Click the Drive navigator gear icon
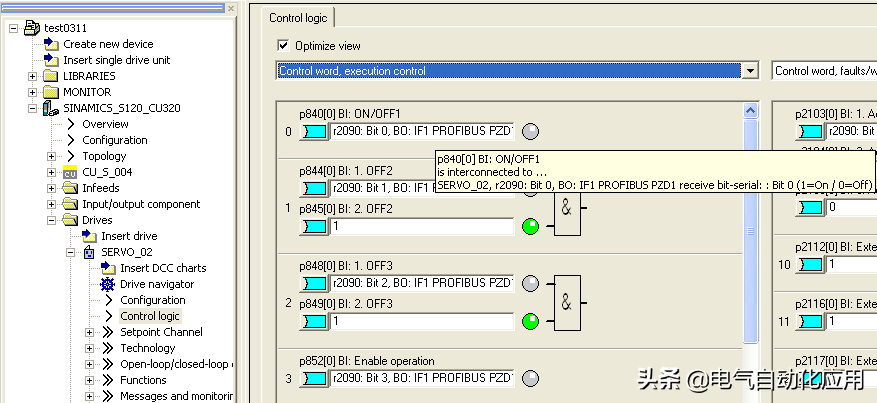 [x=109, y=284]
